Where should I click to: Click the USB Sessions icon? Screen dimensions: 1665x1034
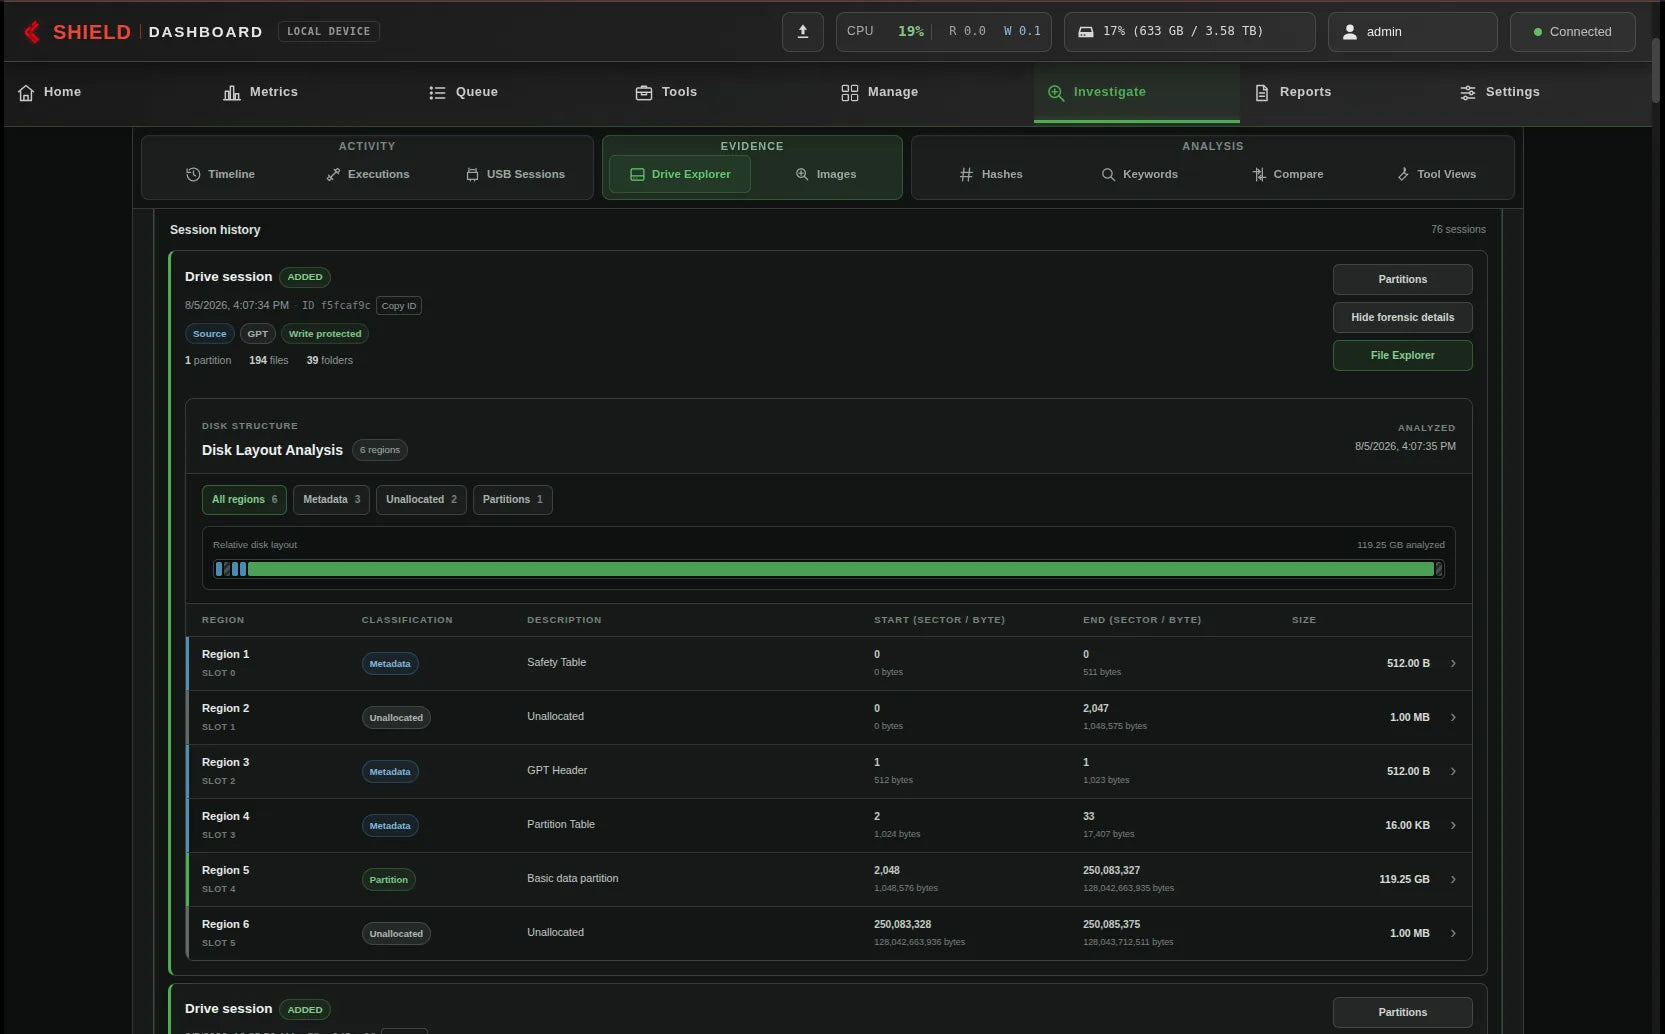click(472, 174)
